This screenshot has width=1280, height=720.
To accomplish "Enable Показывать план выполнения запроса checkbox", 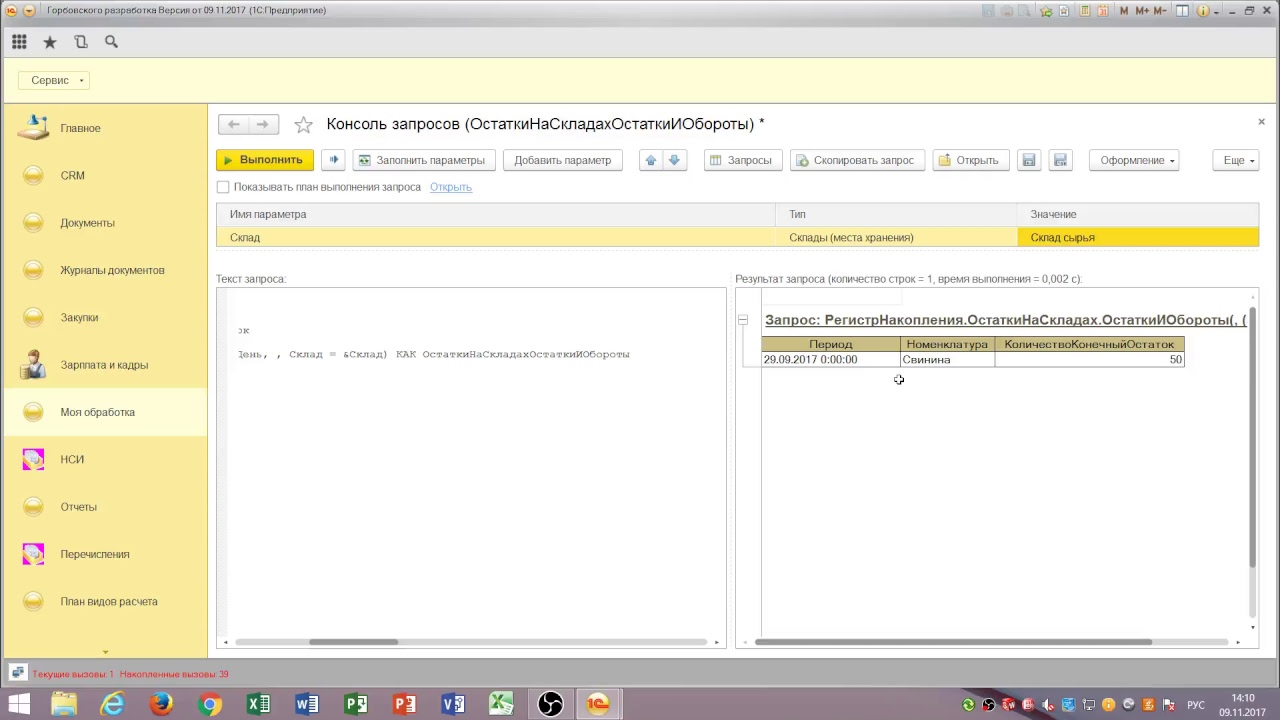I will [x=223, y=187].
